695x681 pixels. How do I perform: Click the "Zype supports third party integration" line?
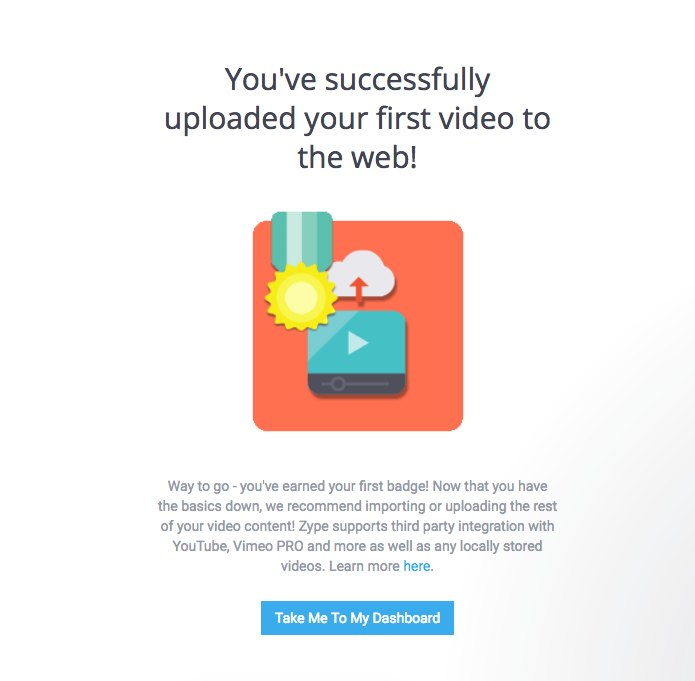[357, 526]
